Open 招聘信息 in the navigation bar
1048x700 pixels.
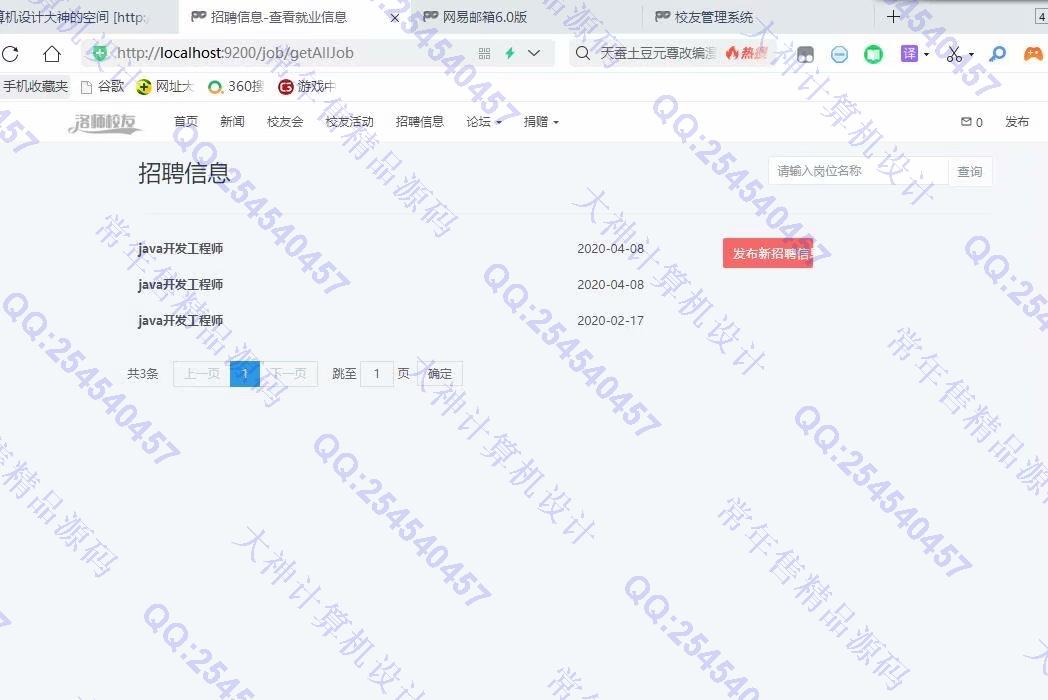pos(420,122)
